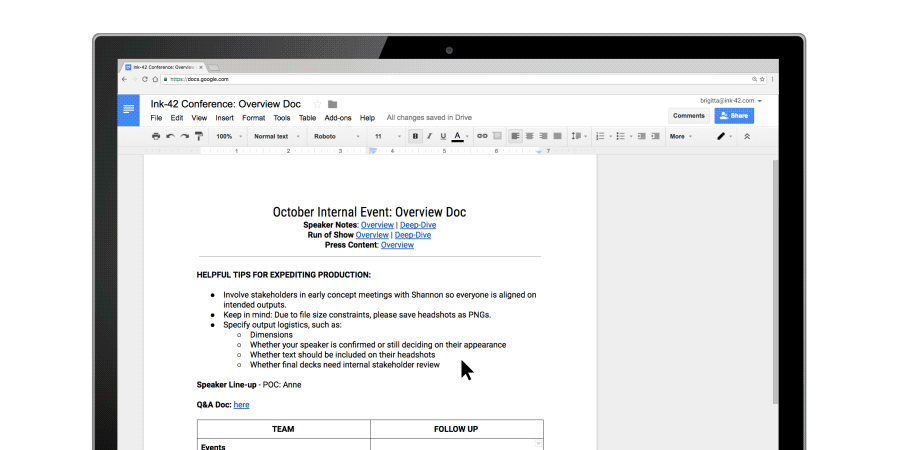Star this document
This screenshot has height=450, width=900.
coord(317,104)
